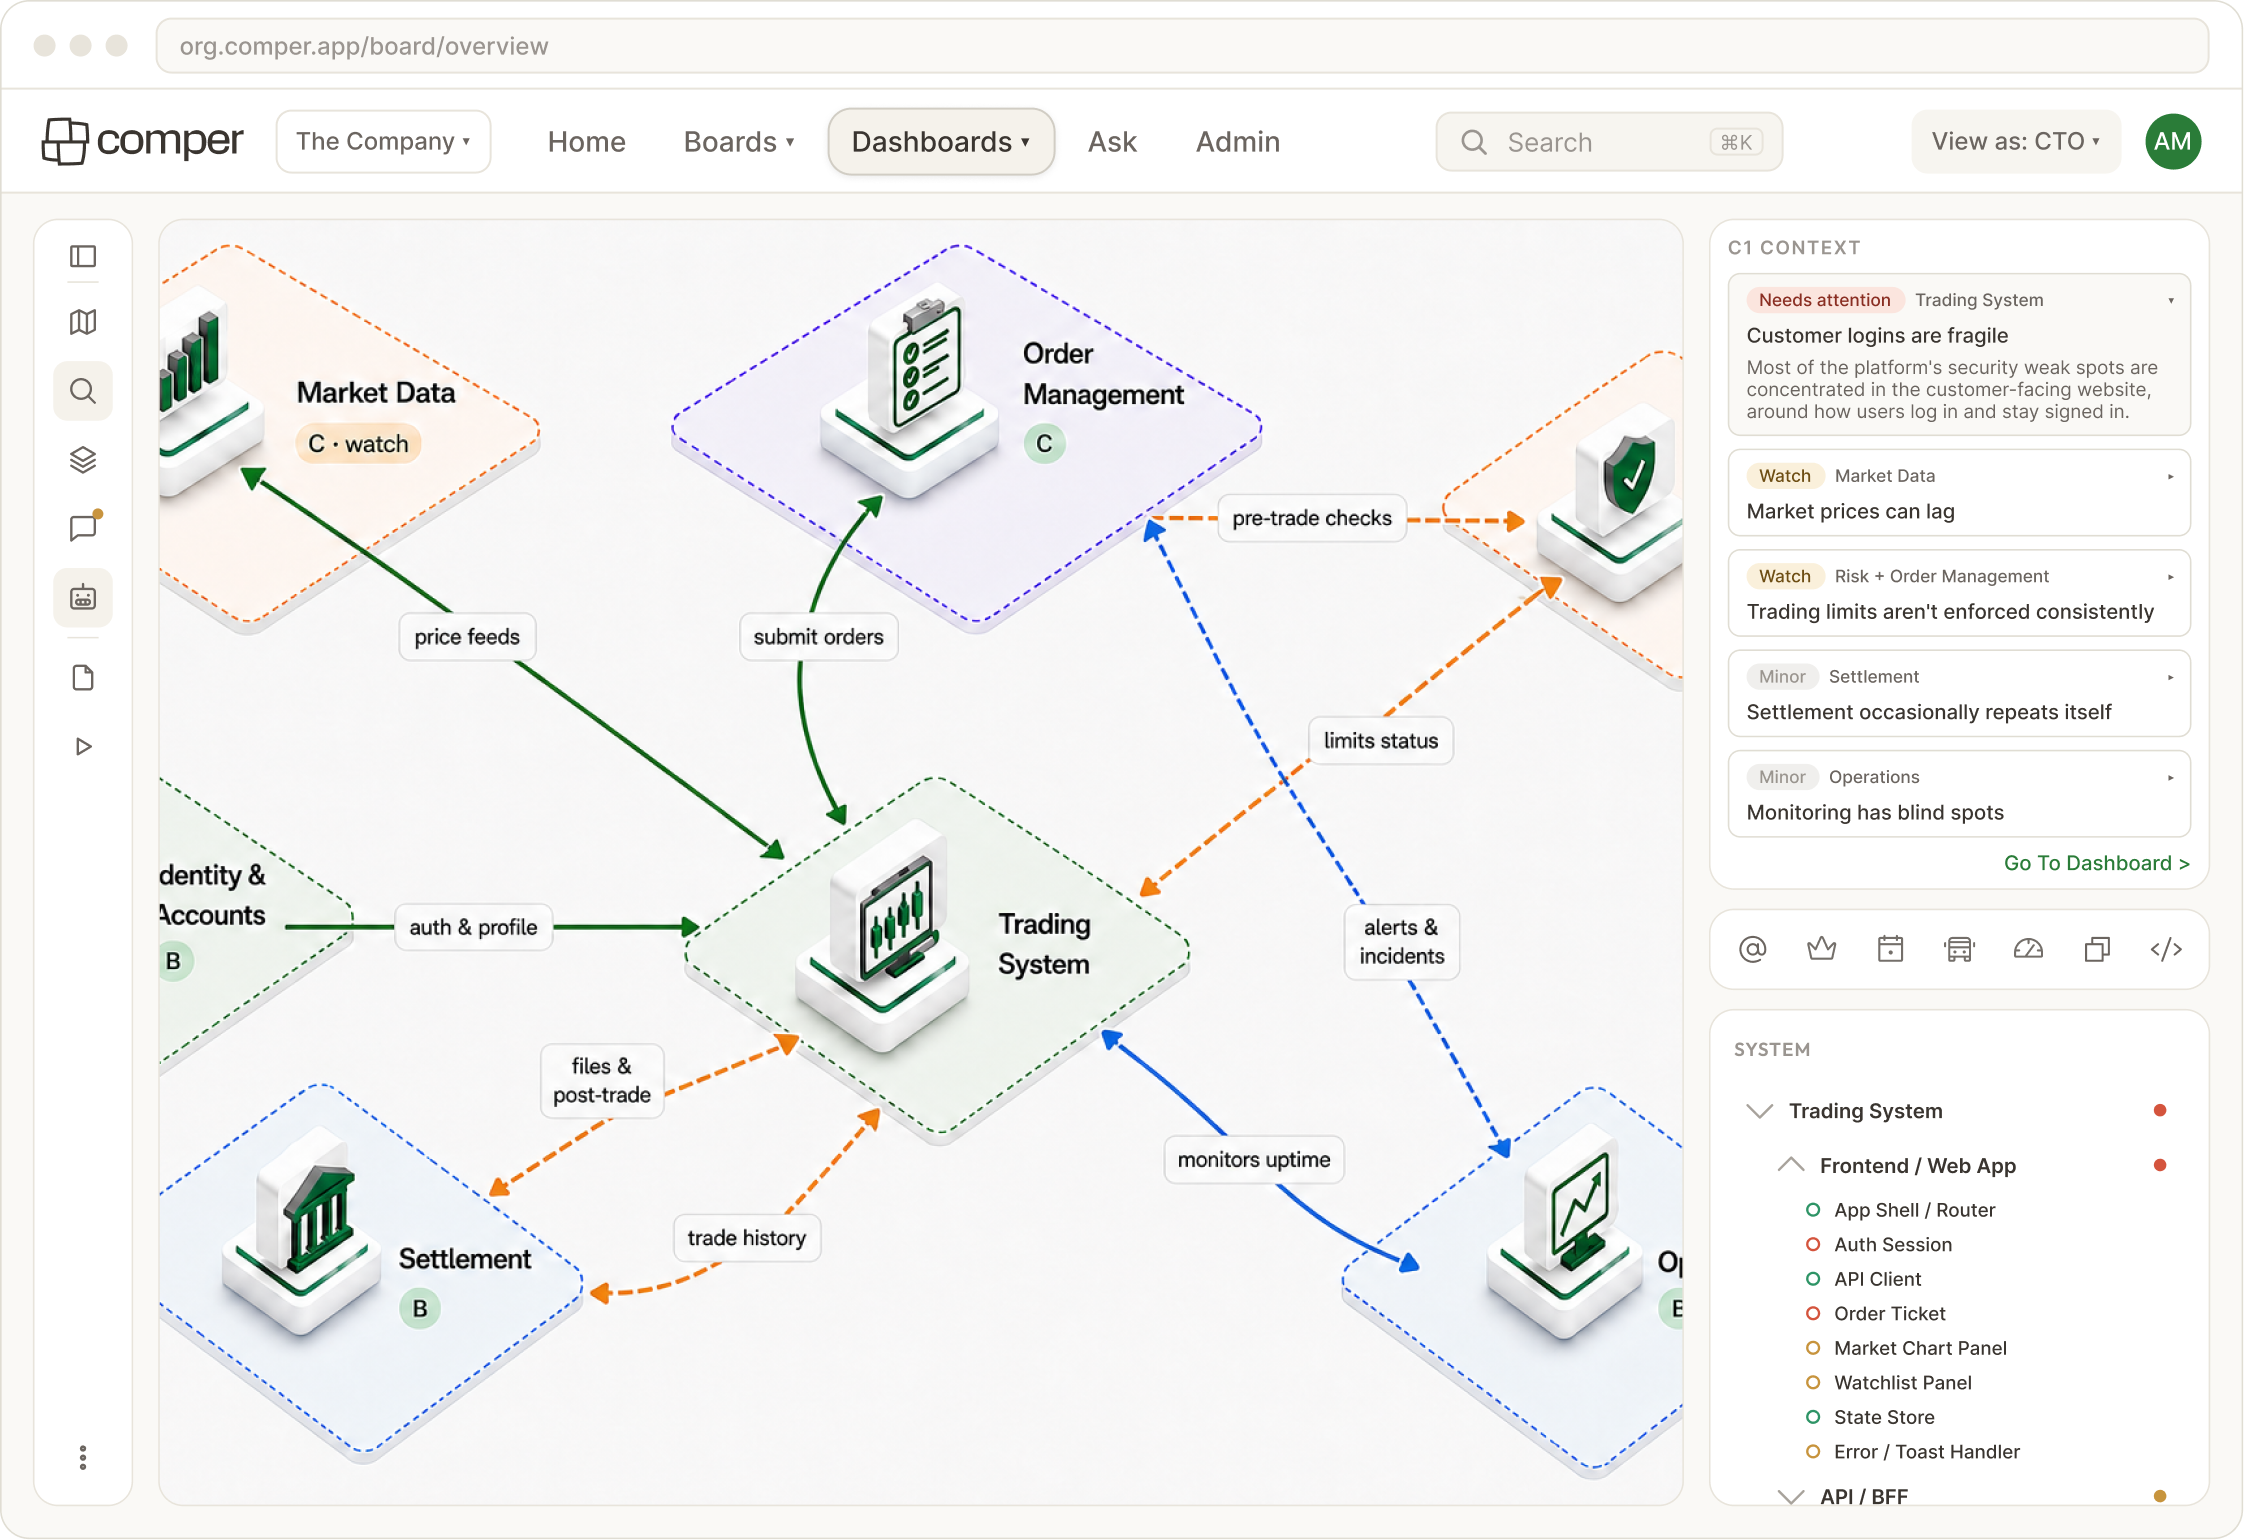Viewport: 2244px width, 1540px height.
Task: Open the layers stack icon
Action: [83, 460]
